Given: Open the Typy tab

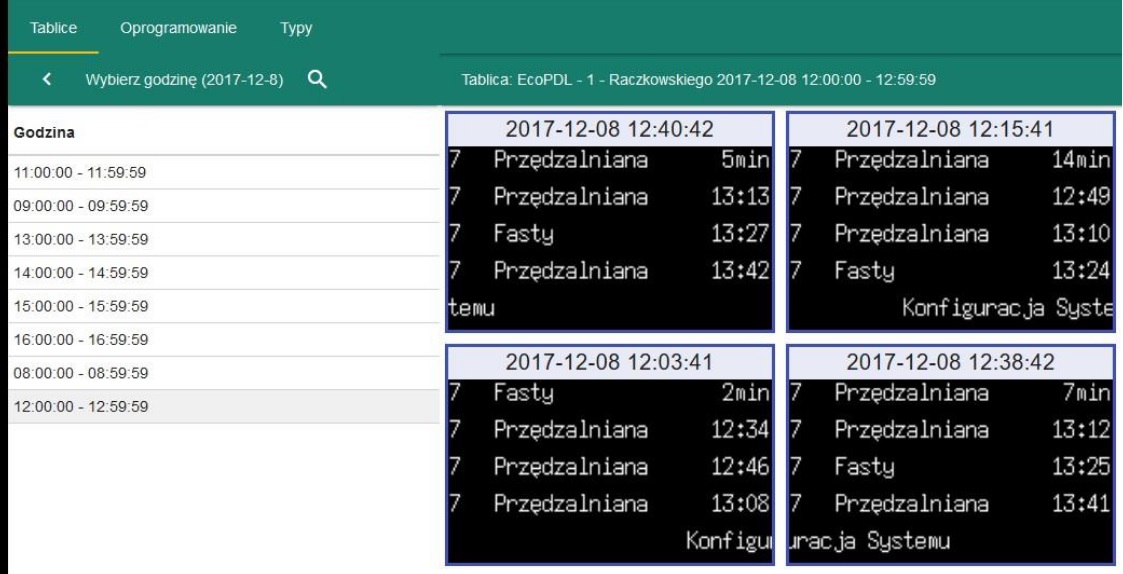Looking at the screenshot, I should click(296, 29).
